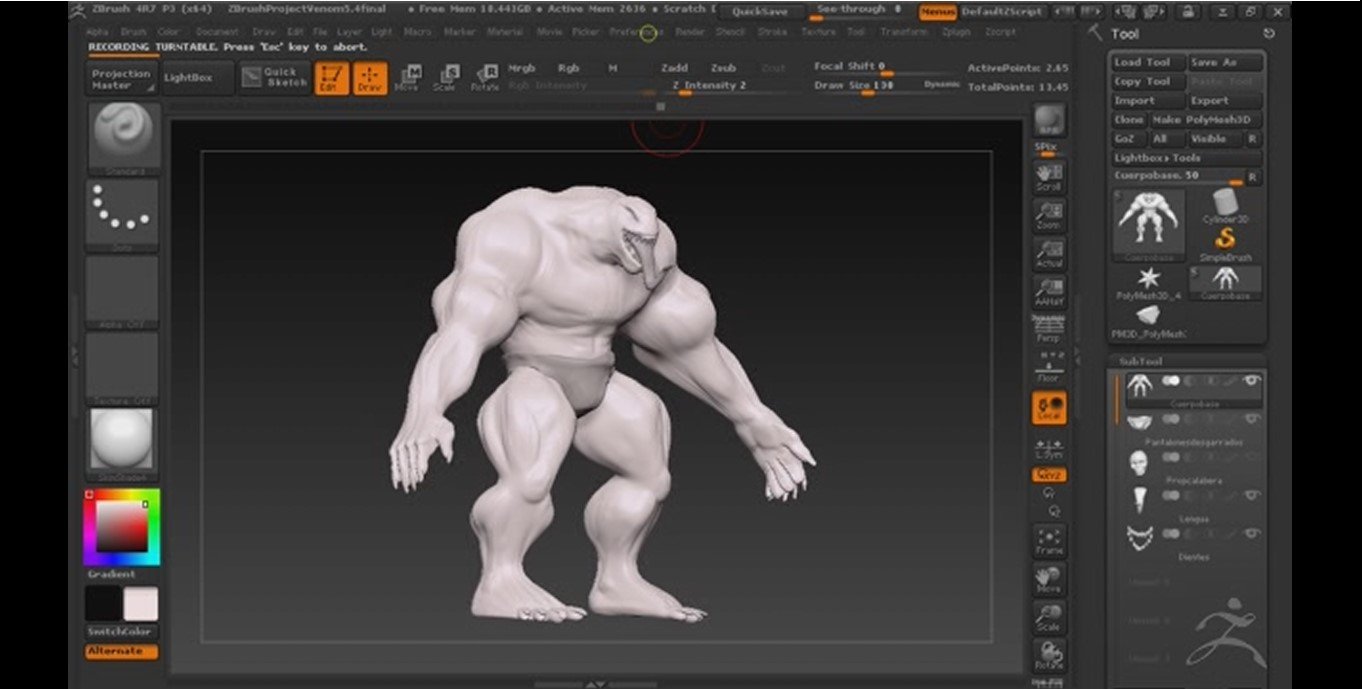Activate Edit mode button

click(331, 78)
